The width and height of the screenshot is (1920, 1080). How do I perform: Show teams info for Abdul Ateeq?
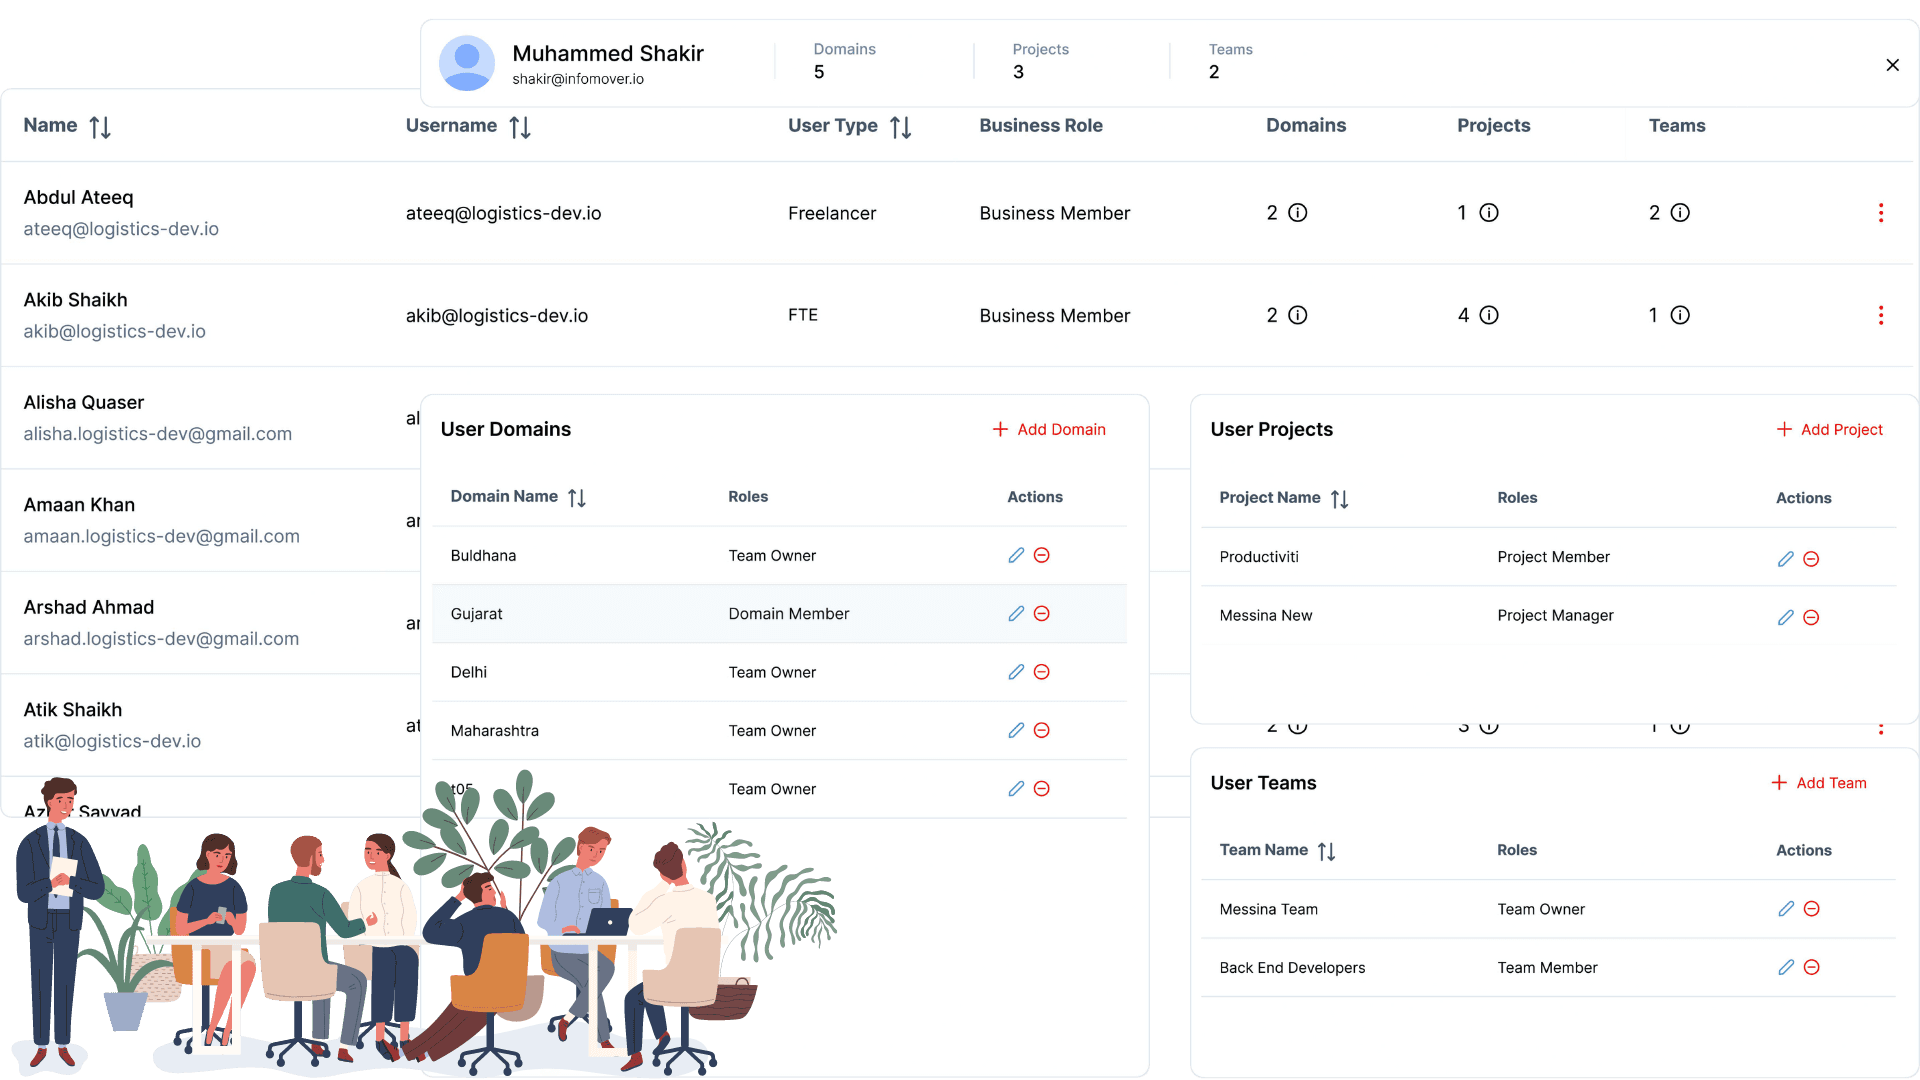tap(1680, 213)
